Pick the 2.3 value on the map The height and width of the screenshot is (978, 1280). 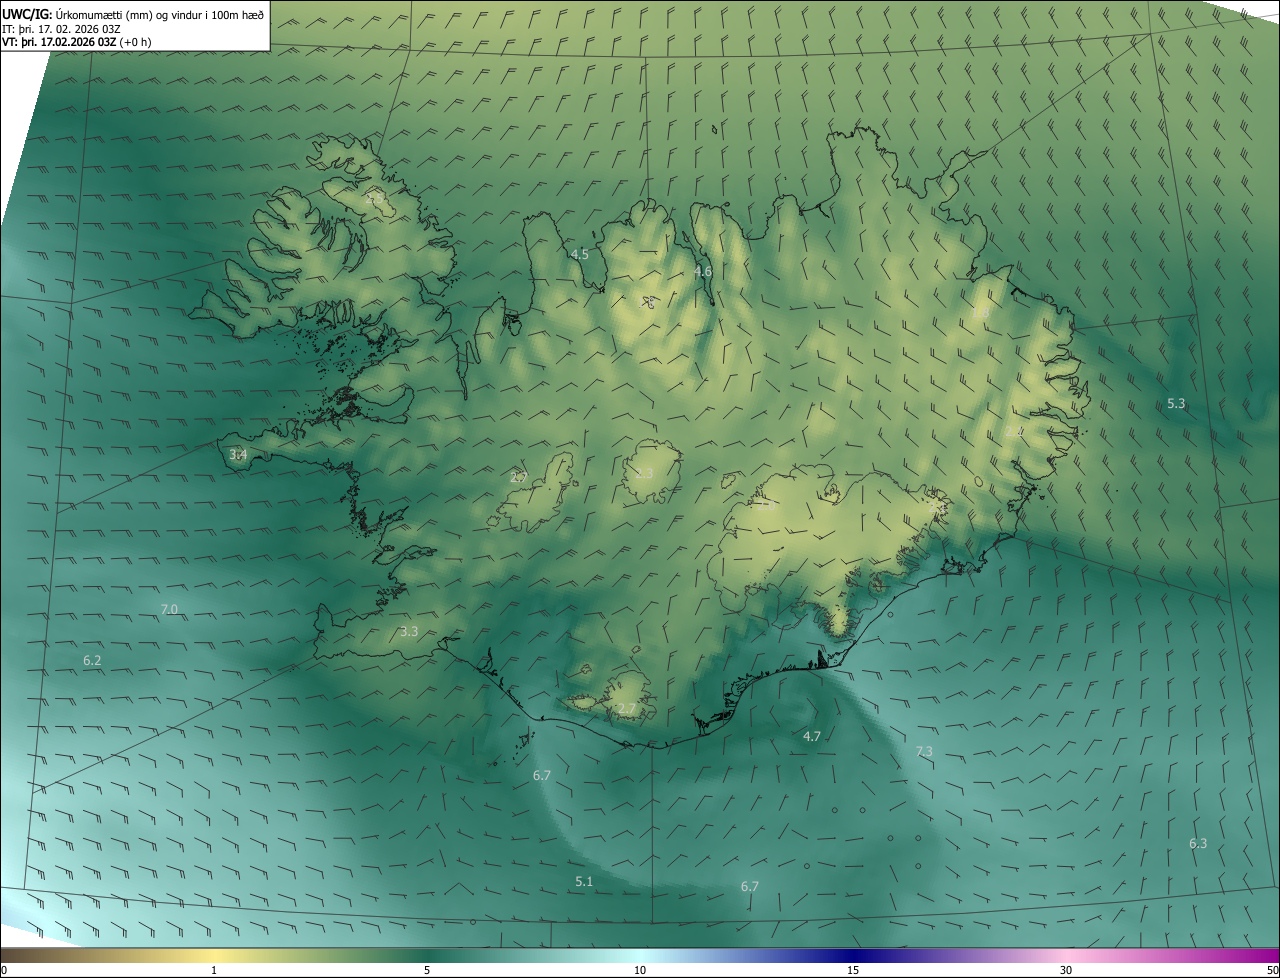click(644, 473)
